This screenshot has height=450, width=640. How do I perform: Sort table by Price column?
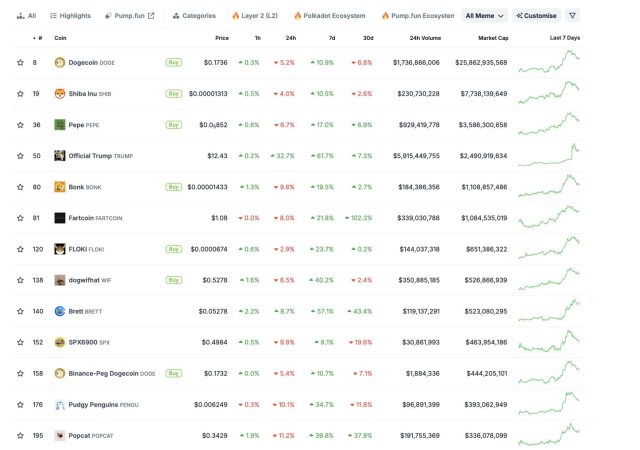[222, 38]
